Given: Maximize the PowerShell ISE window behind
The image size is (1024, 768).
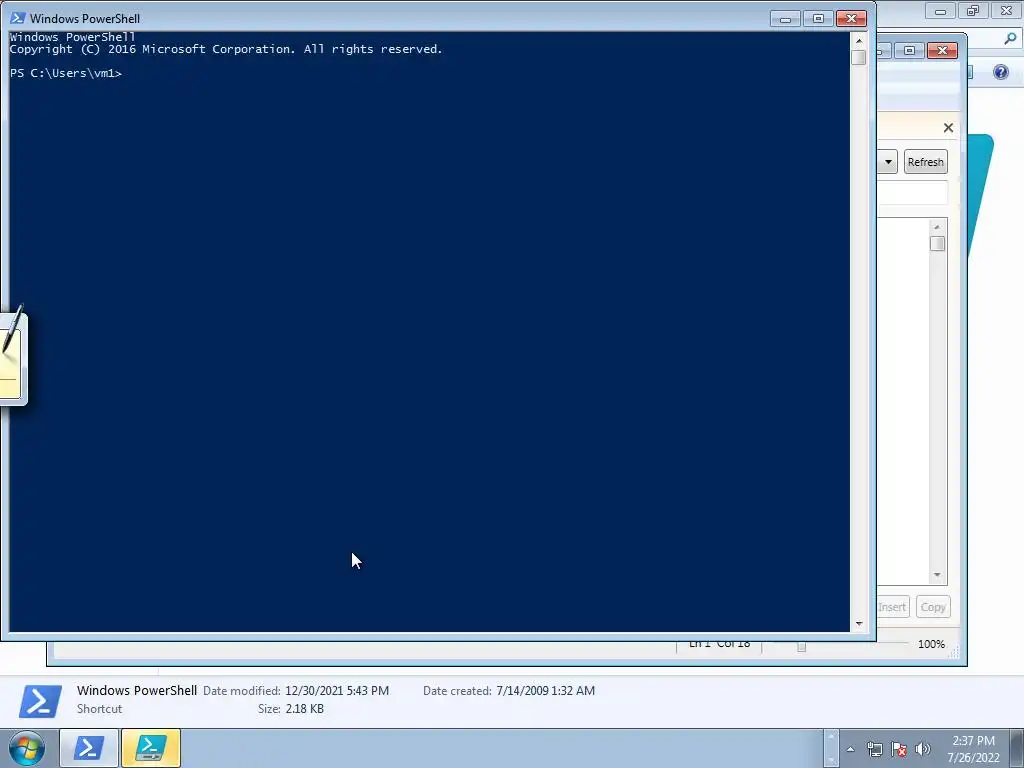Looking at the screenshot, I should coord(909,50).
